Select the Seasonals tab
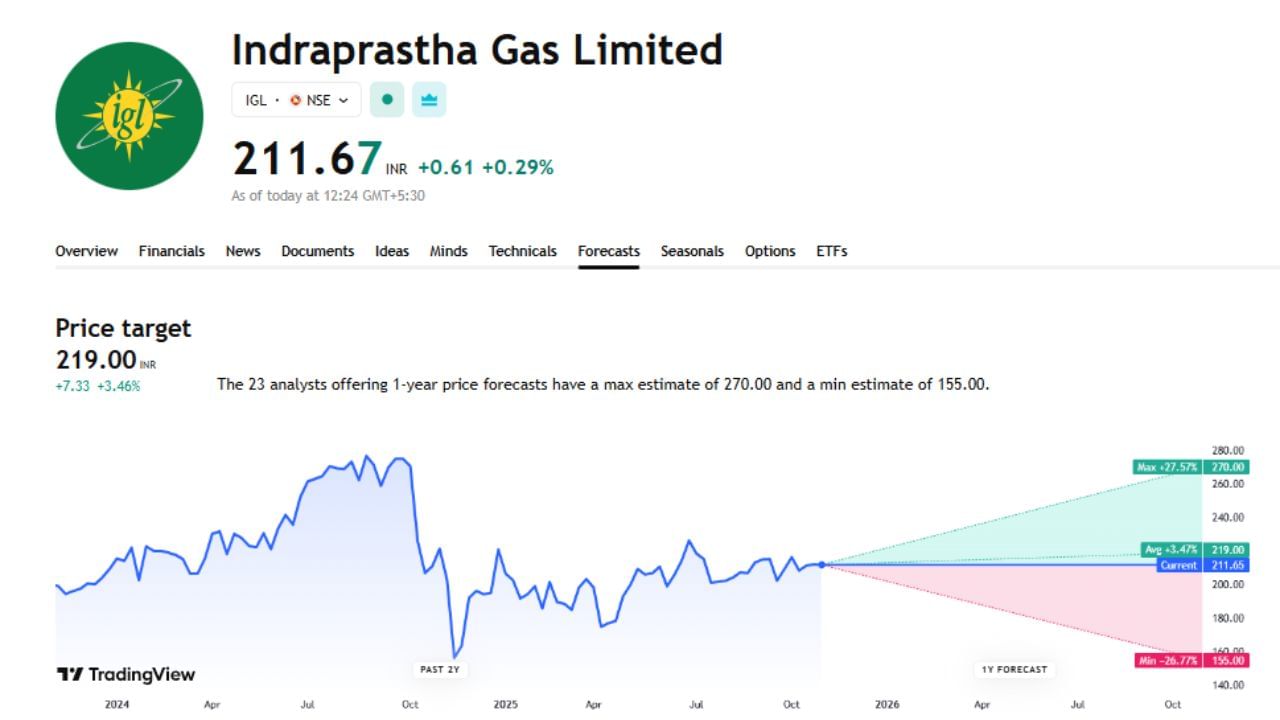Image resolution: width=1280 pixels, height=720 pixels. [692, 251]
